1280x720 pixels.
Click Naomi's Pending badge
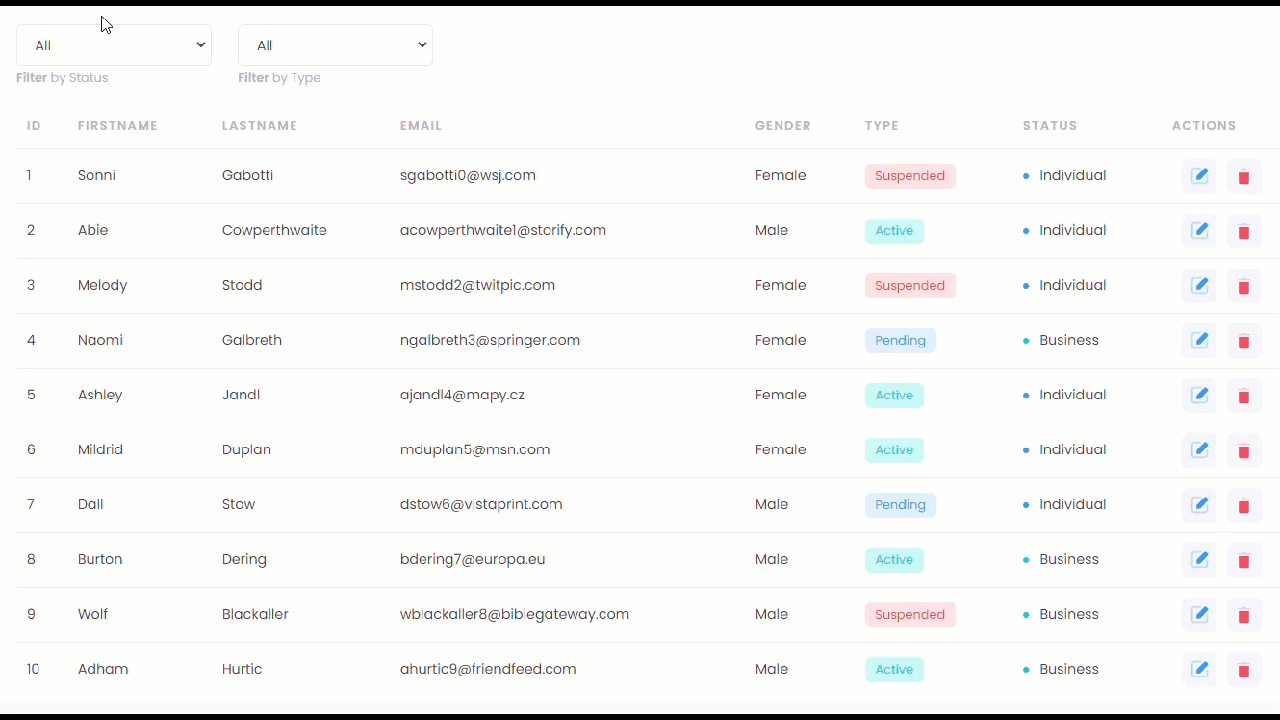tap(900, 341)
